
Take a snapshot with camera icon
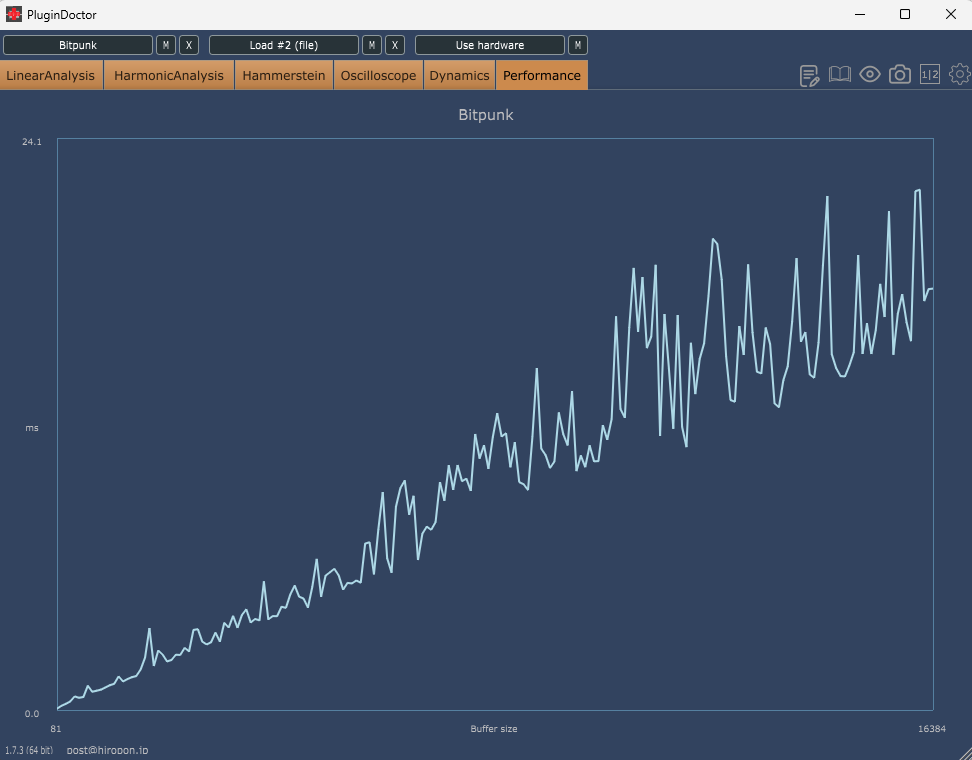(x=899, y=75)
